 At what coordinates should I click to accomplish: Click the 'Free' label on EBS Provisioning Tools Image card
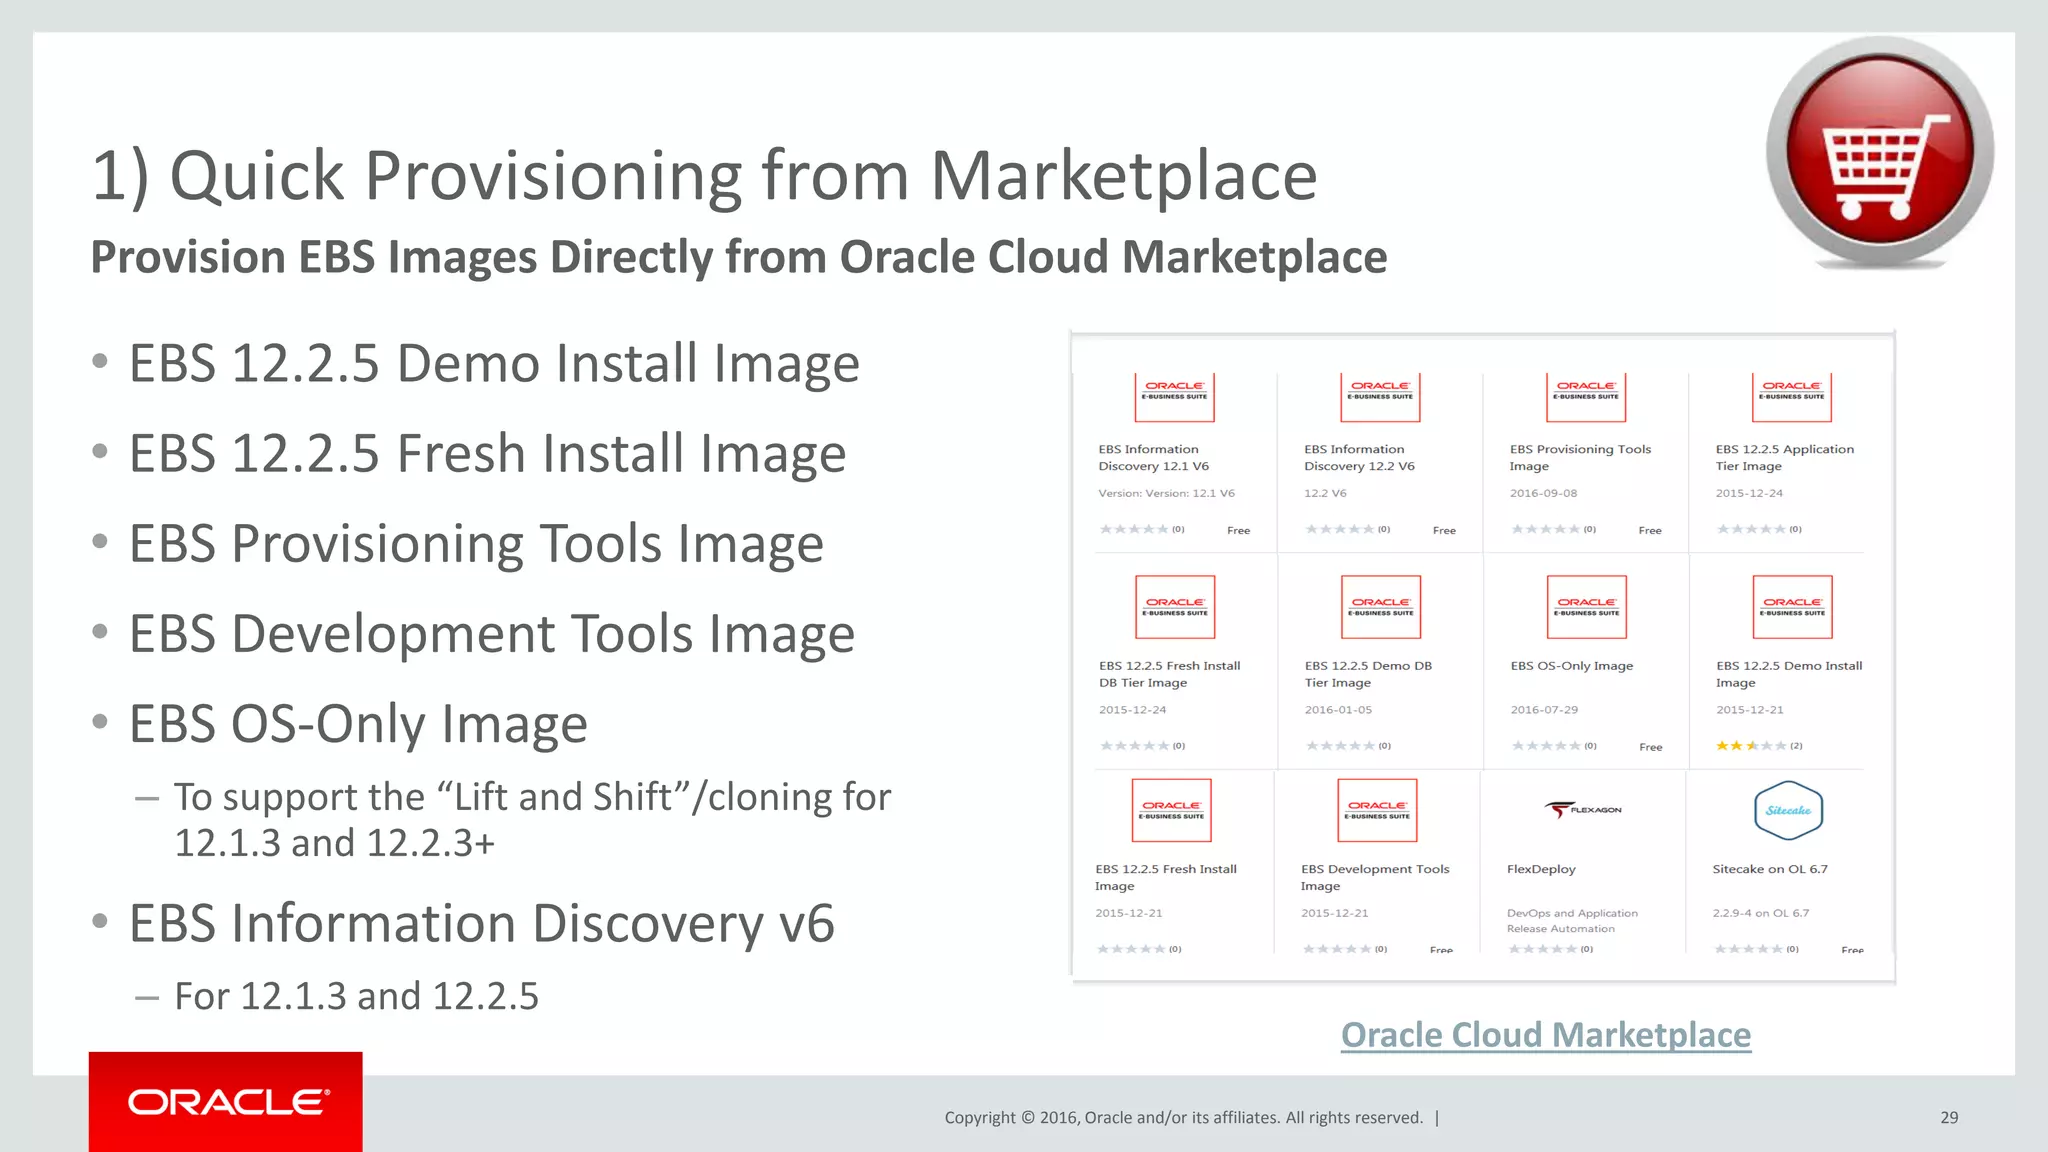click(1650, 531)
